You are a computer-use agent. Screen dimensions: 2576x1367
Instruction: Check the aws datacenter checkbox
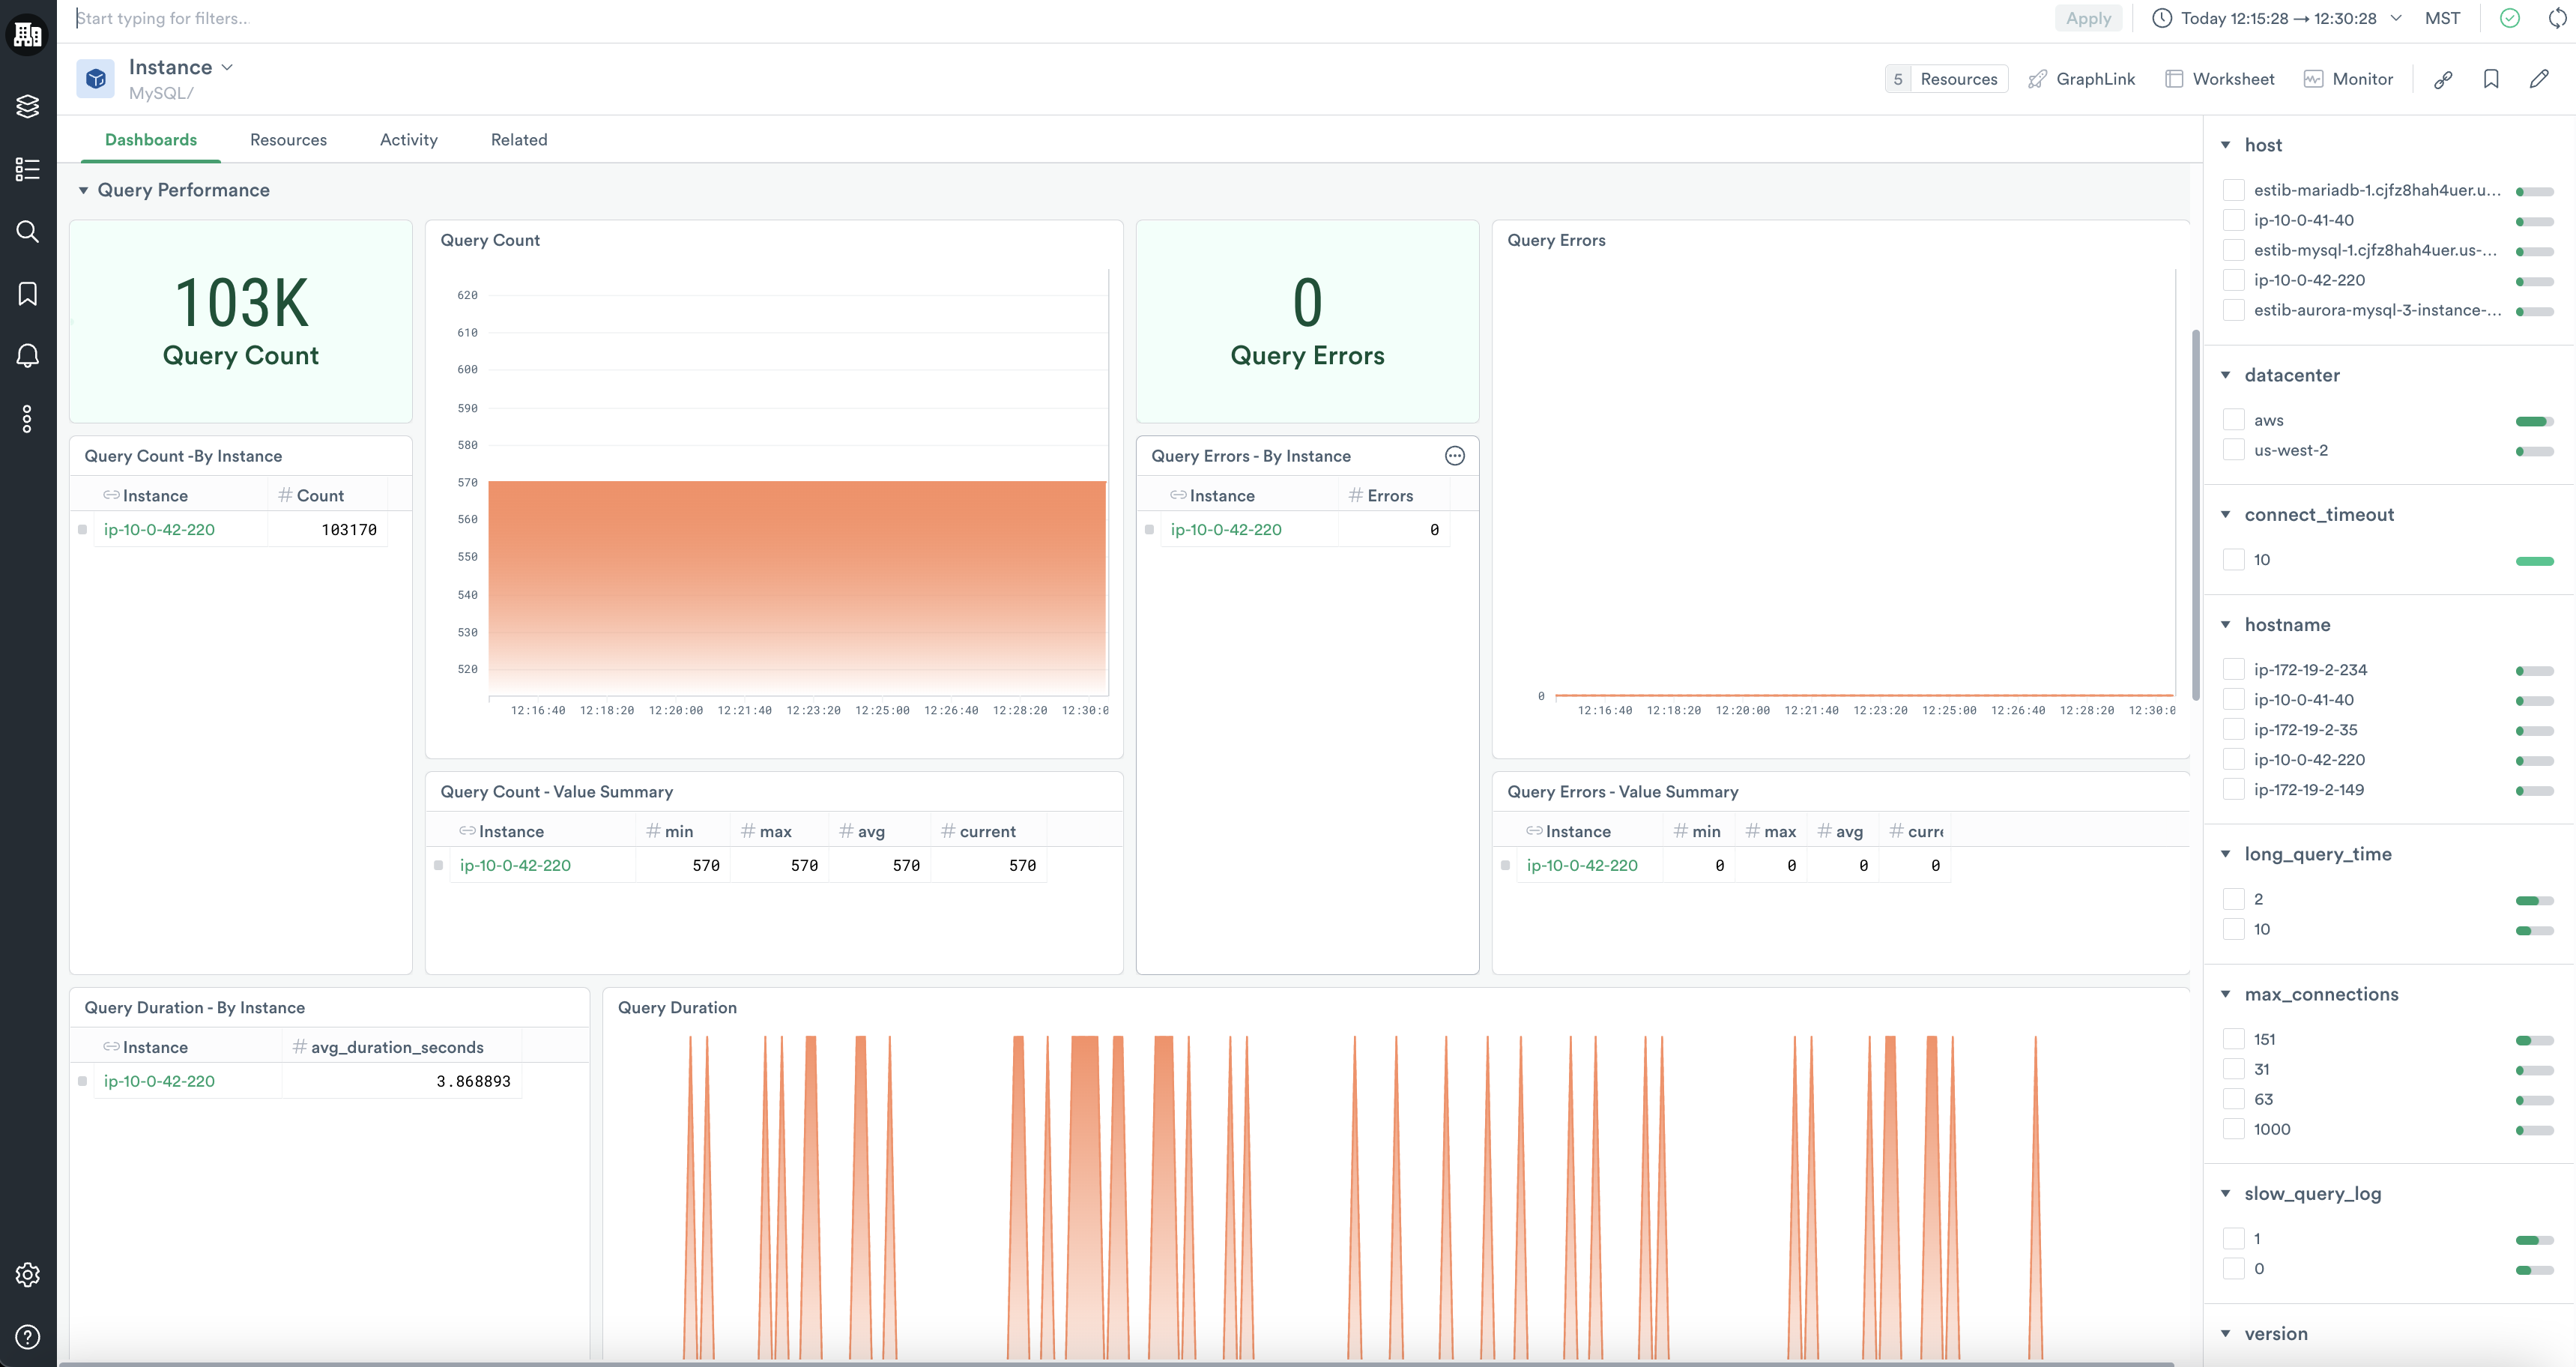click(x=2233, y=420)
